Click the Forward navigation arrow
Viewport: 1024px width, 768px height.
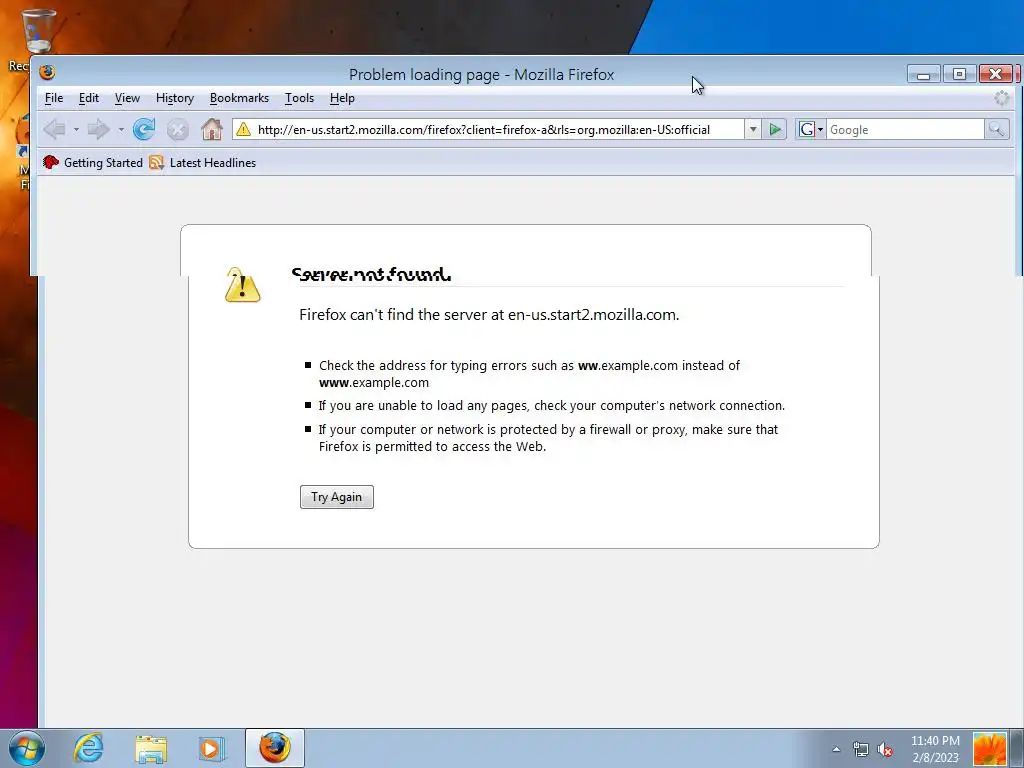99,129
